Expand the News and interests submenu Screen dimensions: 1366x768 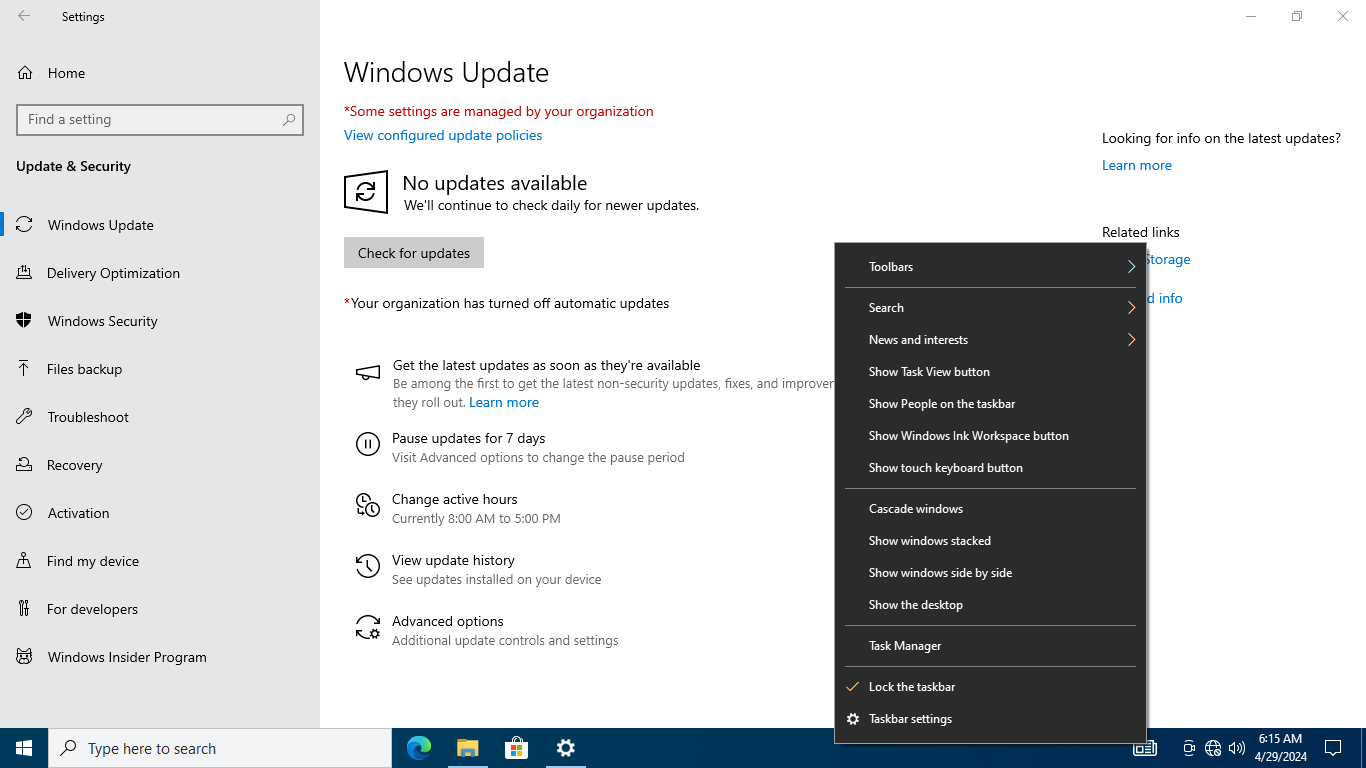point(990,340)
